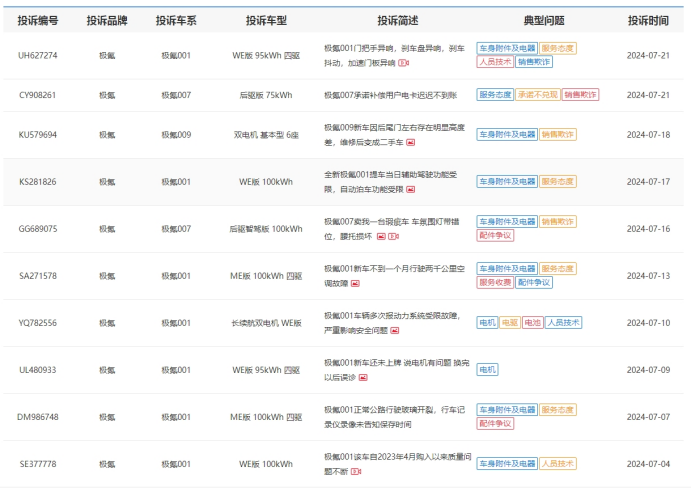Open image icon in complaint UL480933 description
692x489 pixels.
click(x=363, y=377)
